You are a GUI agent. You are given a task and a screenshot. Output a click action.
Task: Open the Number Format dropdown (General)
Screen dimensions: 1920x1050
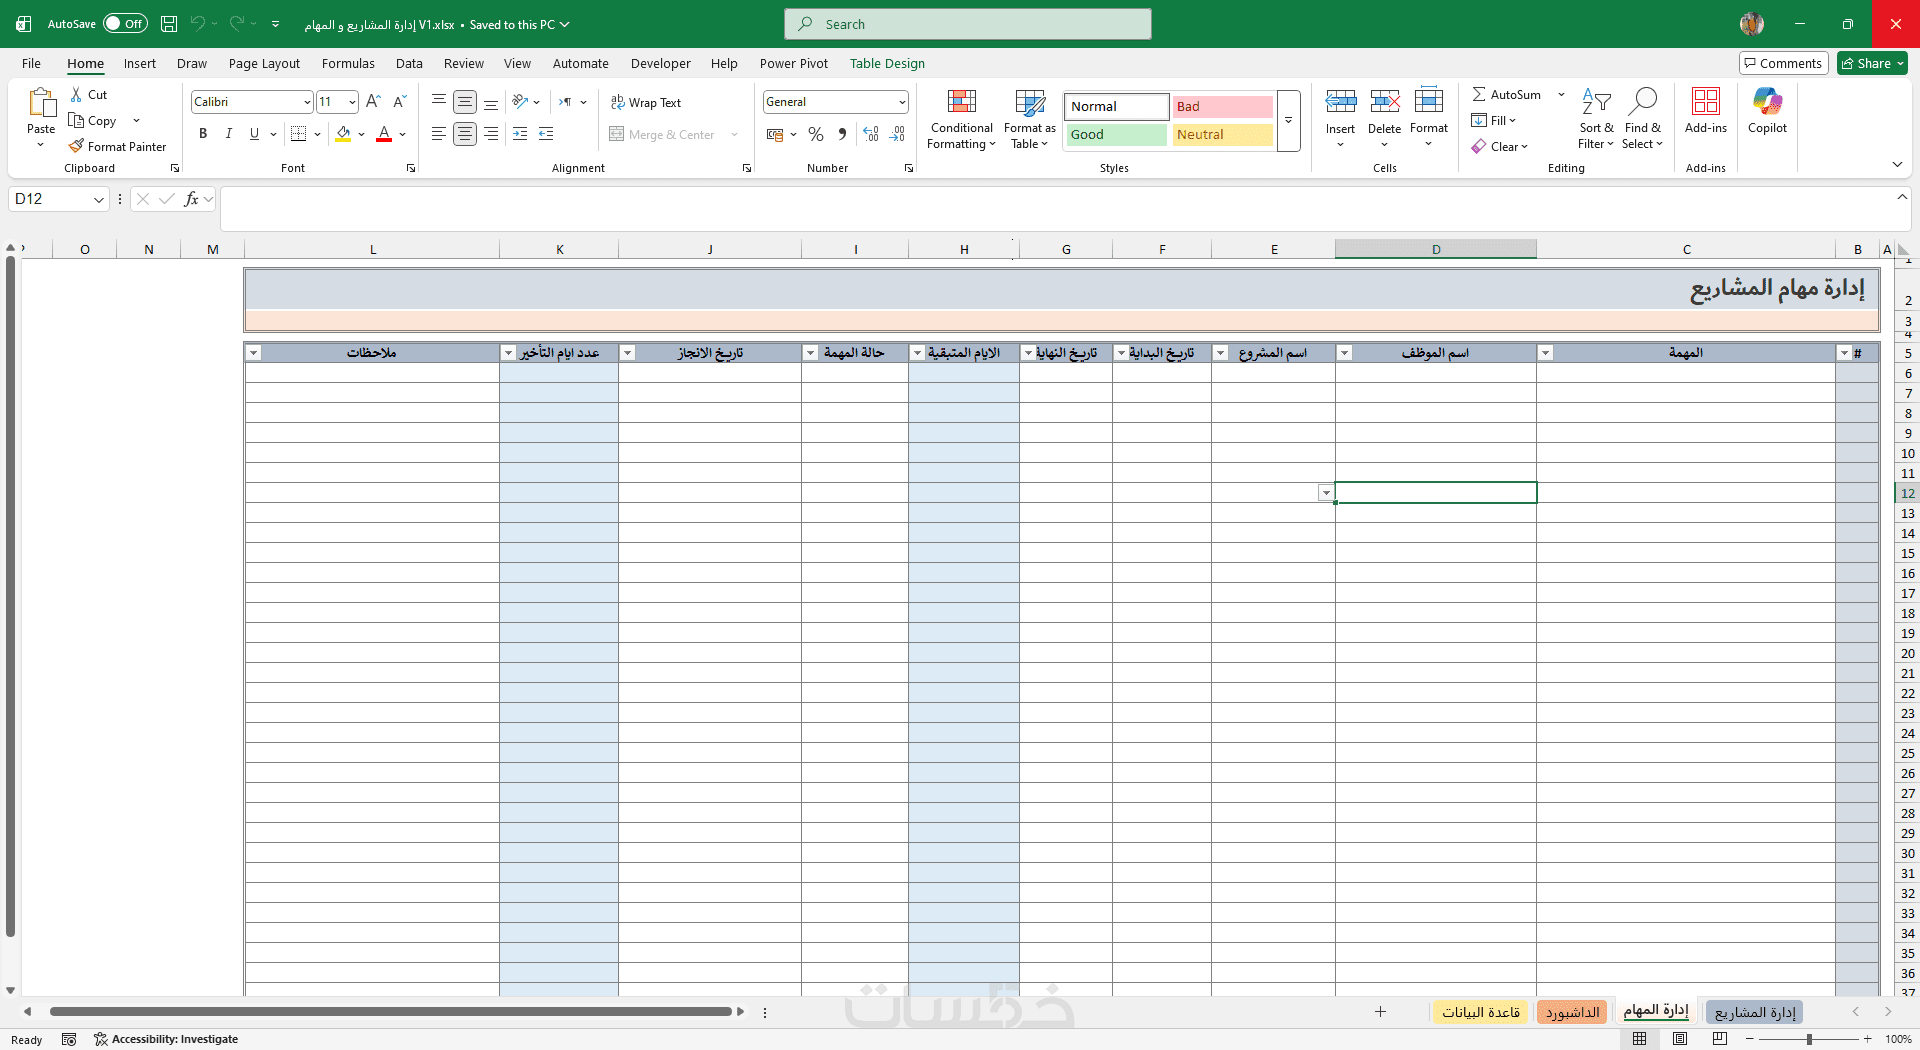click(x=902, y=102)
